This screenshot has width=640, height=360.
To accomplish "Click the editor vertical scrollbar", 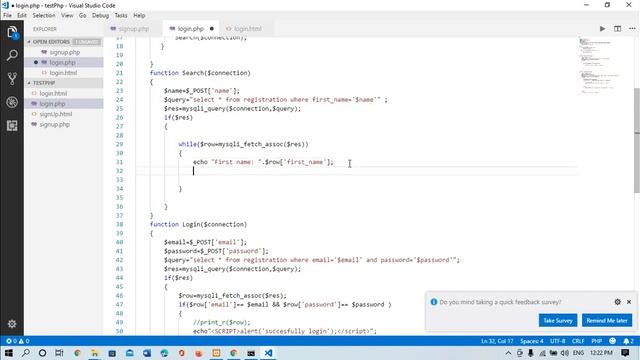I will coord(637,141).
